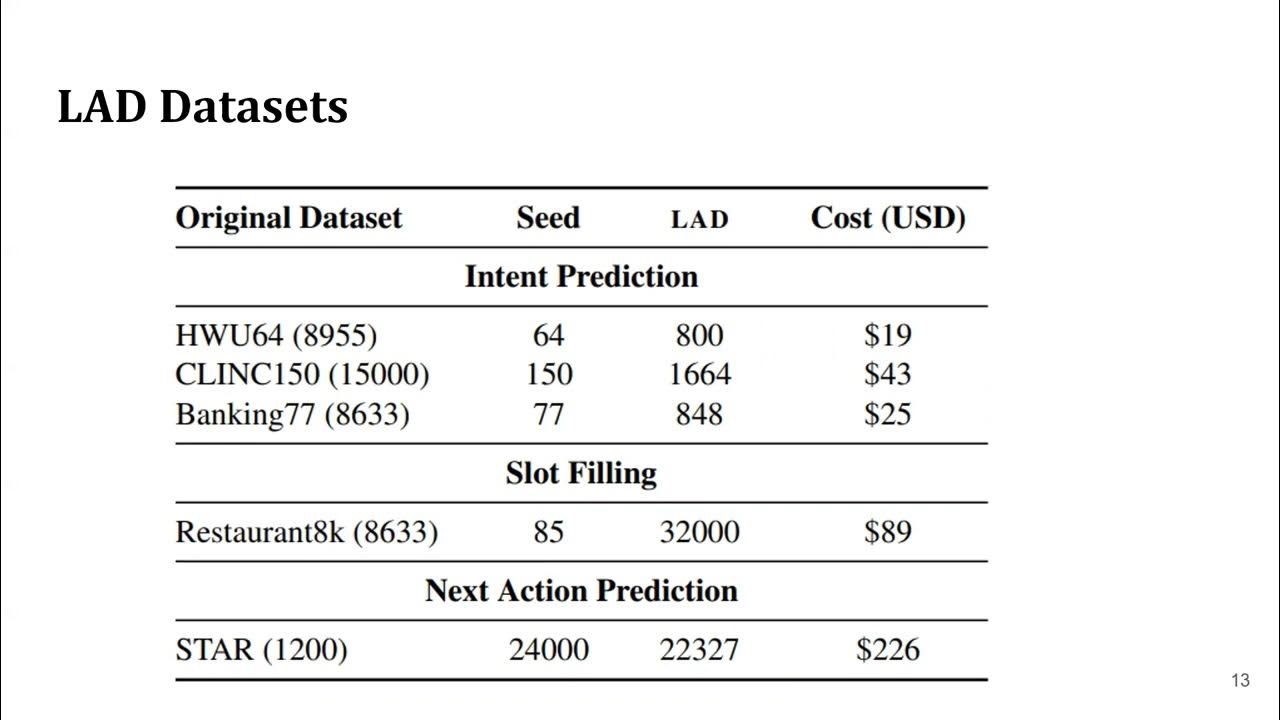Select the Original Dataset column header
Image resolution: width=1280 pixels, height=720 pixels.
[x=288, y=218]
